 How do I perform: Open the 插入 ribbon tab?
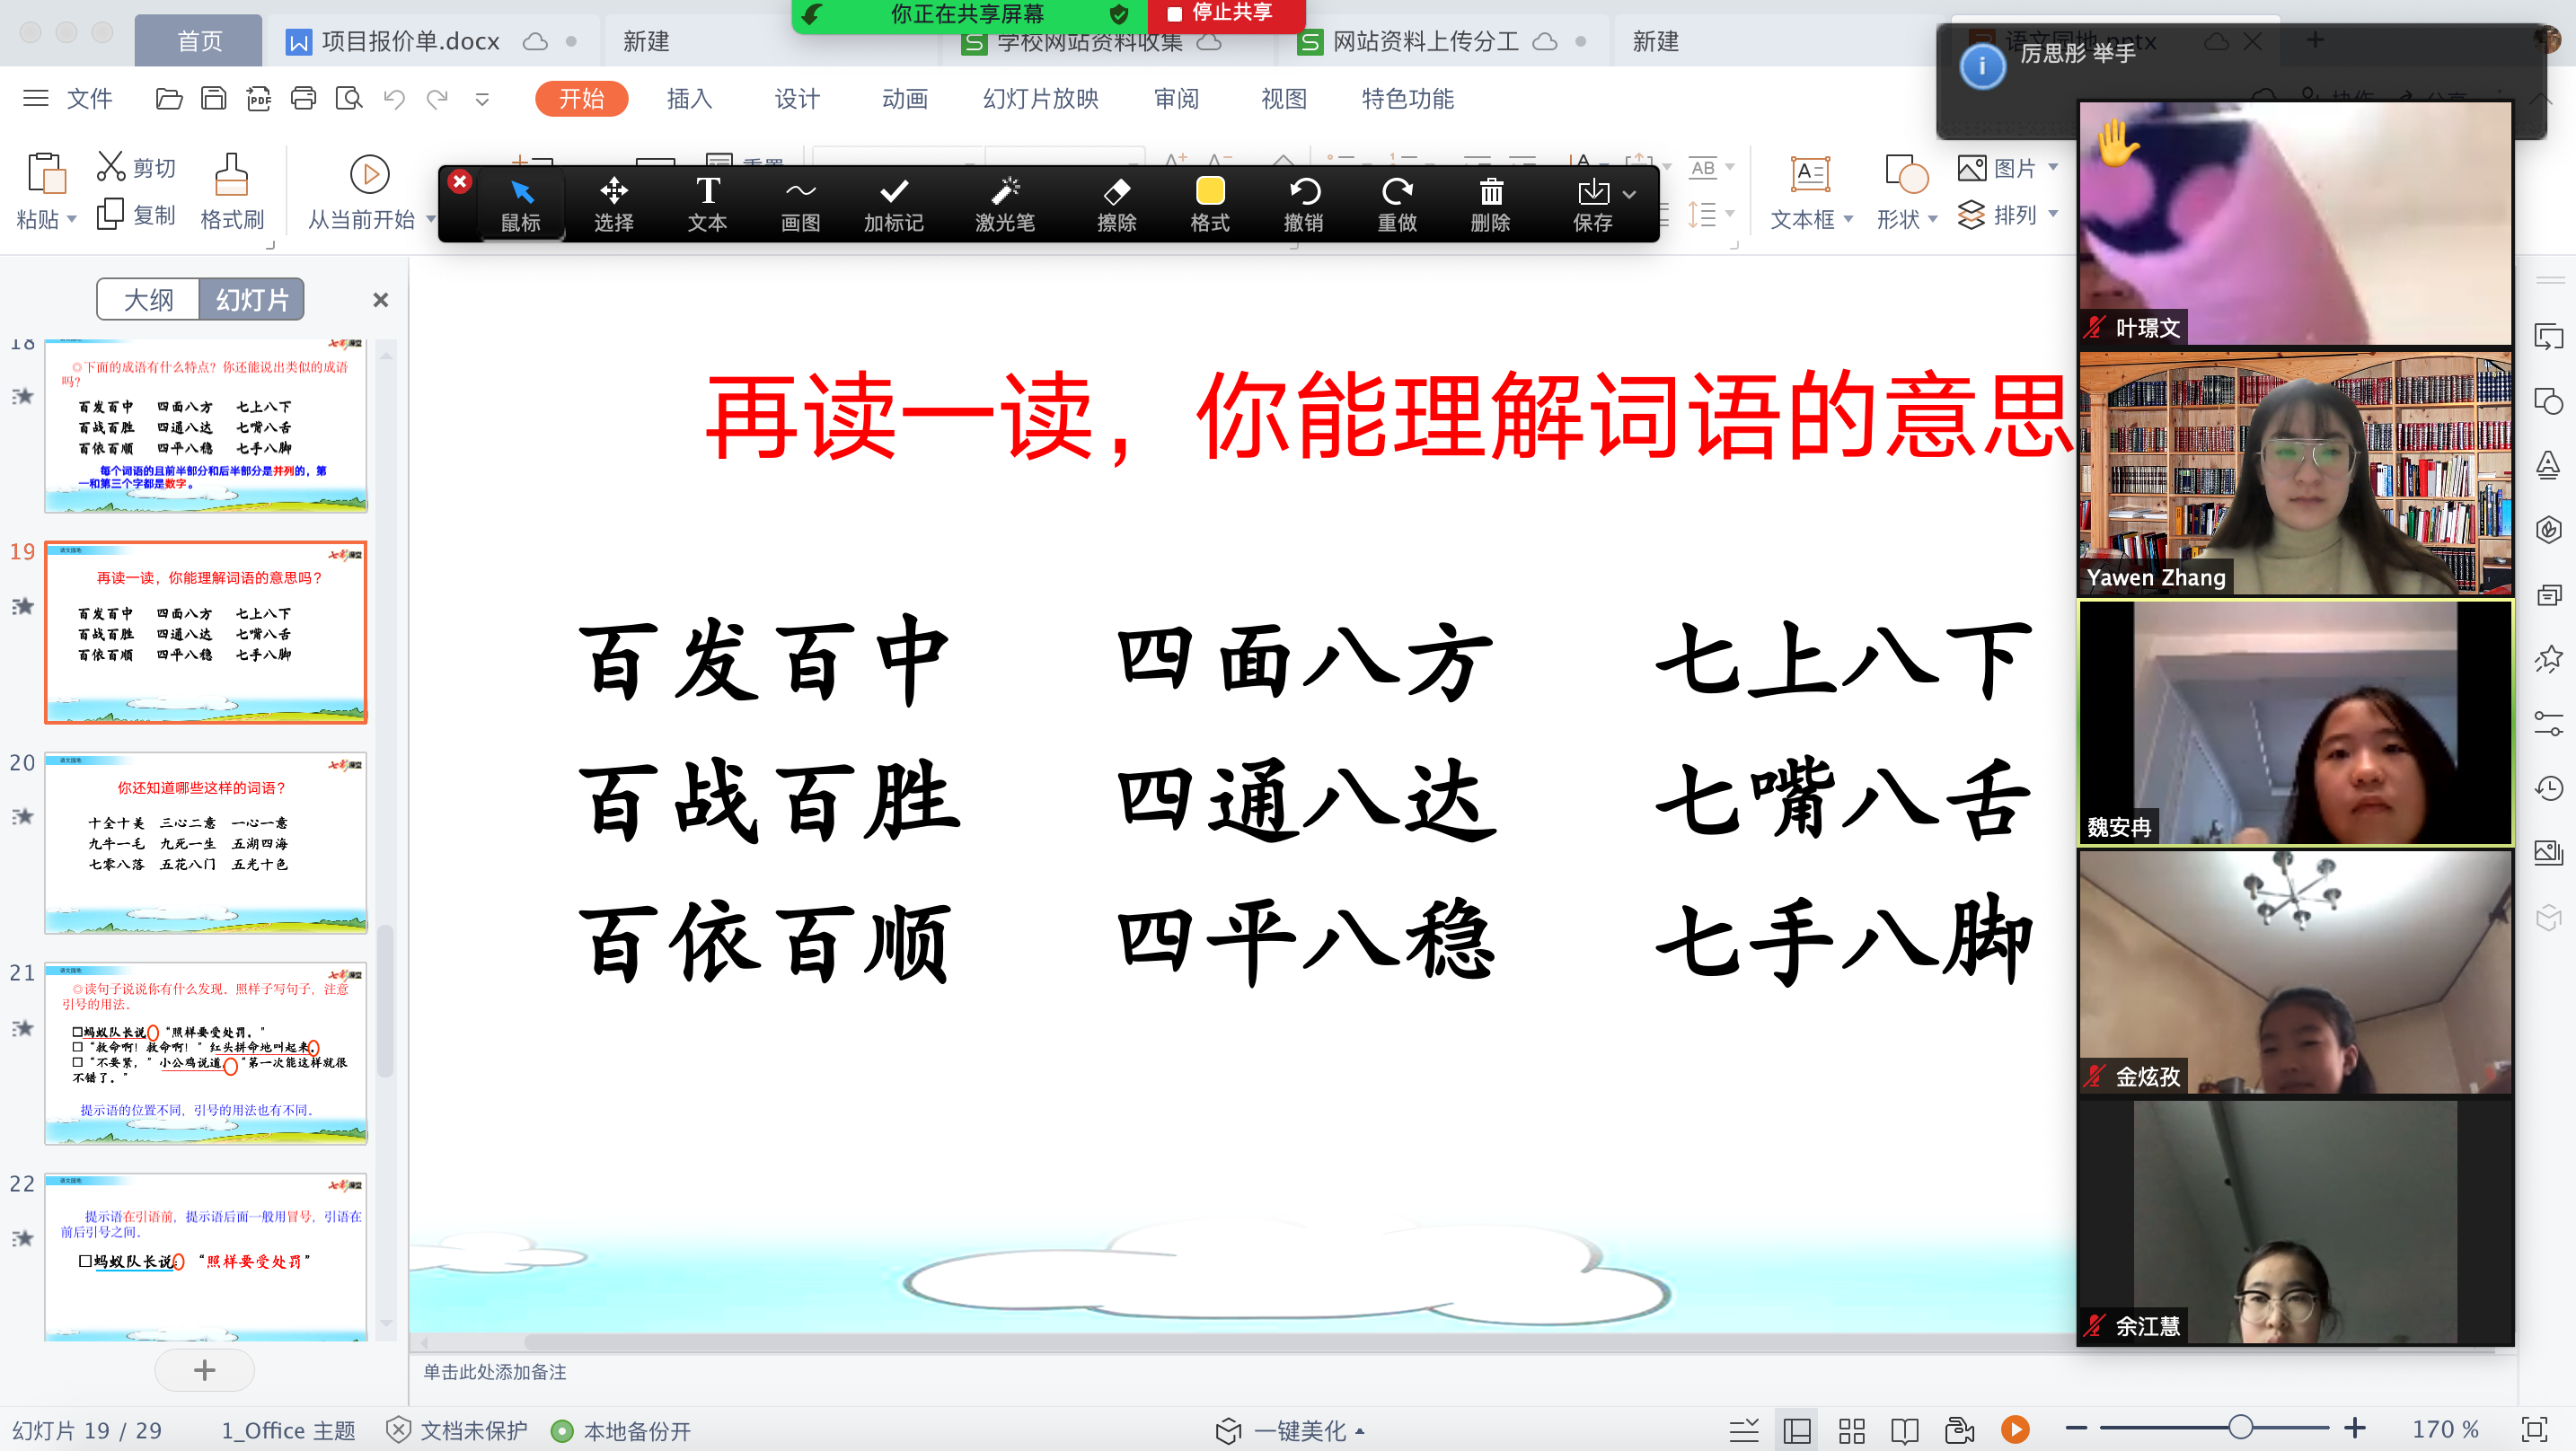tap(689, 98)
